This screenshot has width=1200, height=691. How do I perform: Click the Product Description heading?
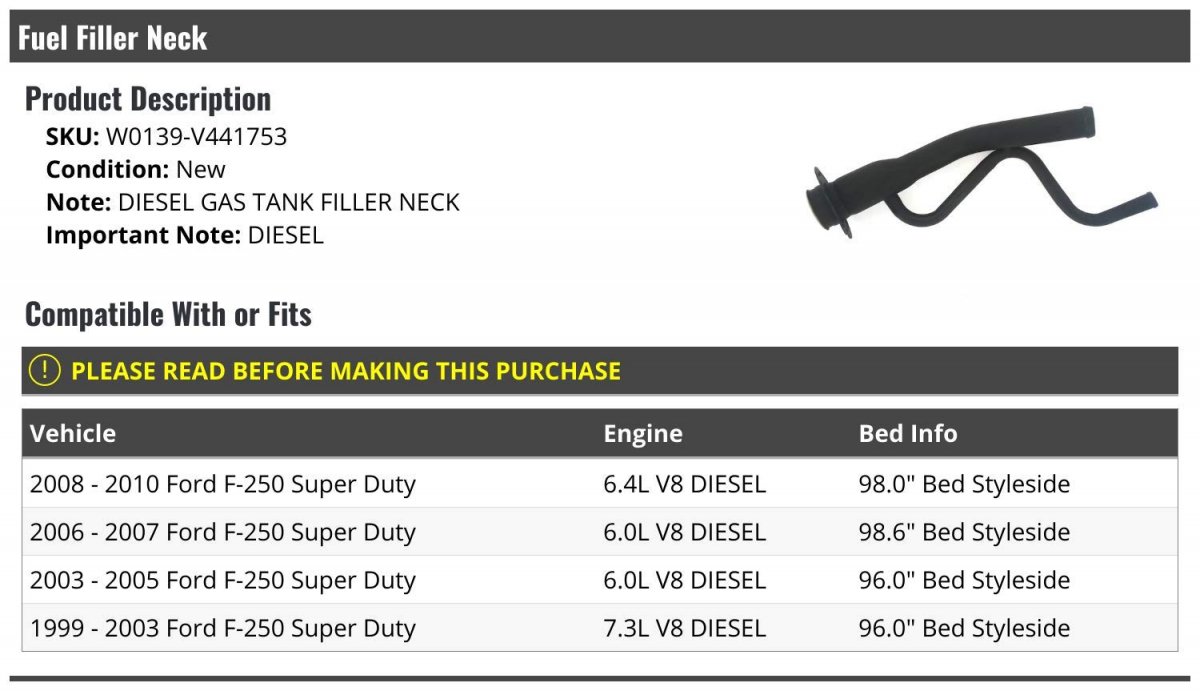[148, 99]
